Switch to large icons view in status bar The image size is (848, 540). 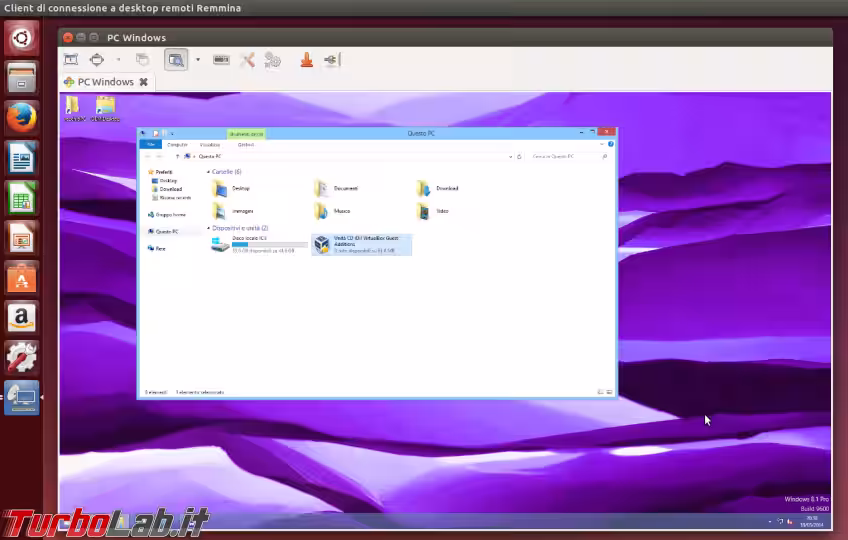pyautogui.click(x=610, y=392)
